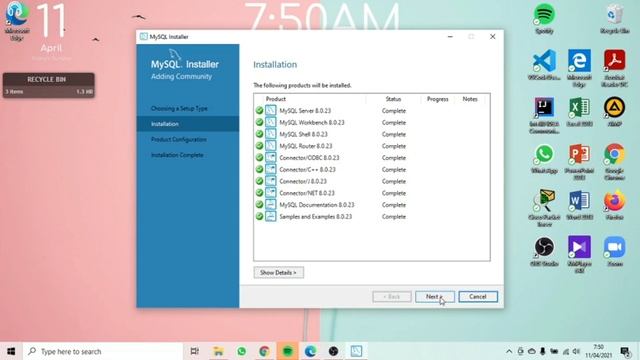Switch to Edge in the taskbar
Viewport: 640px width, 360px height.
click(310, 351)
